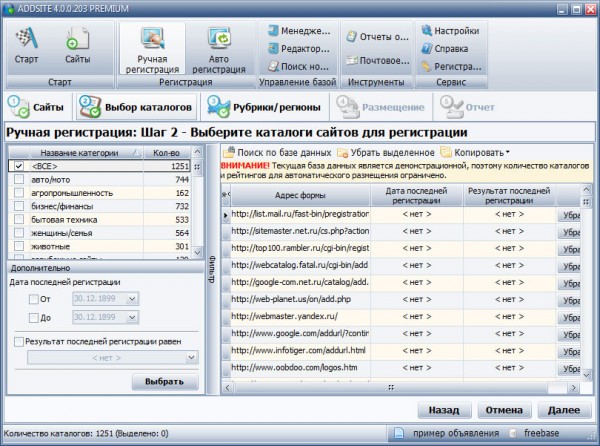Click Убрать button for webmaster.yandex.ru row
This screenshot has width=600, height=446.
pyautogui.click(x=569, y=317)
